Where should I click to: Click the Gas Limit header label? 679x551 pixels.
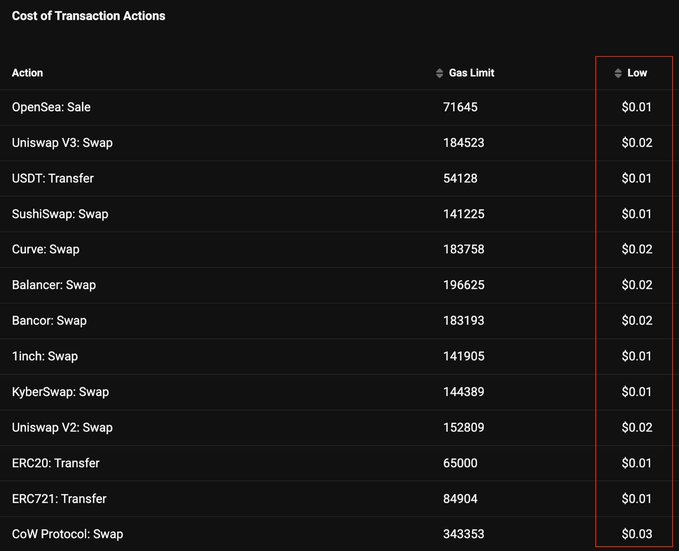471,73
